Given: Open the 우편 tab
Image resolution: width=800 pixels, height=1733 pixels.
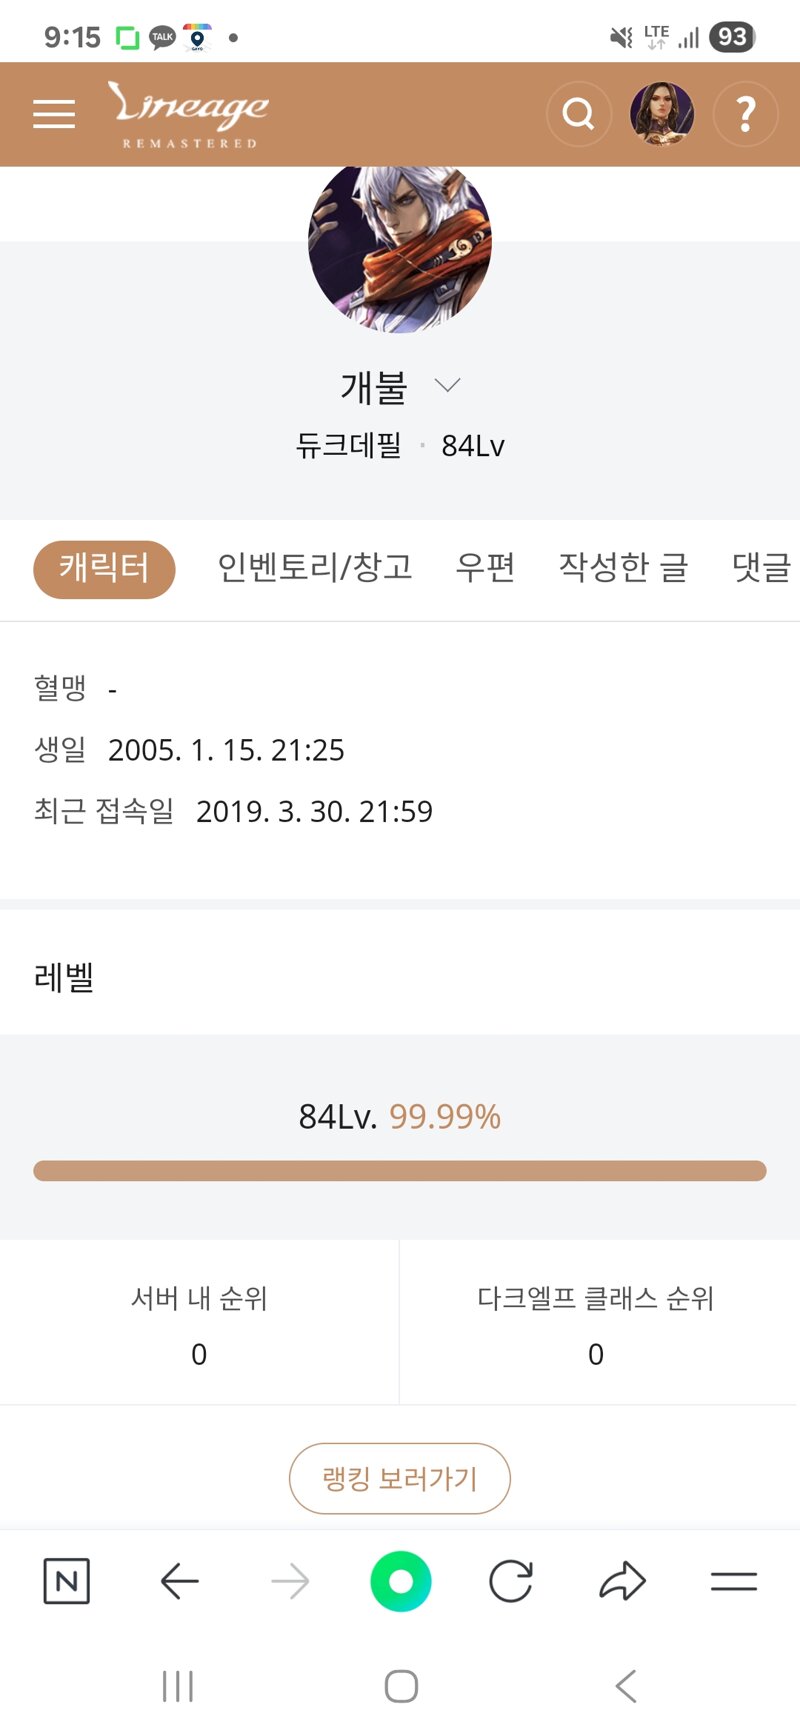Looking at the screenshot, I should pyautogui.click(x=485, y=568).
